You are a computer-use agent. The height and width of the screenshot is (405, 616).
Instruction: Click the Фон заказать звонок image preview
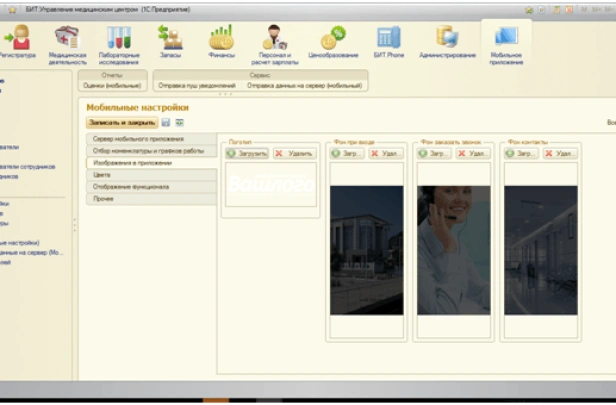[x=454, y=250]
